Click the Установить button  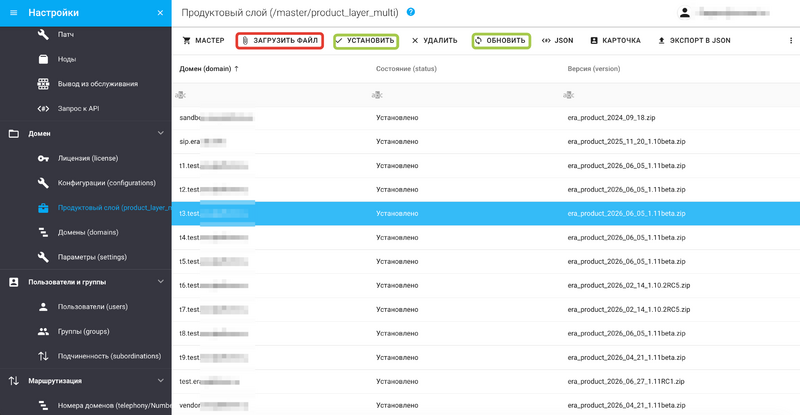366,41
